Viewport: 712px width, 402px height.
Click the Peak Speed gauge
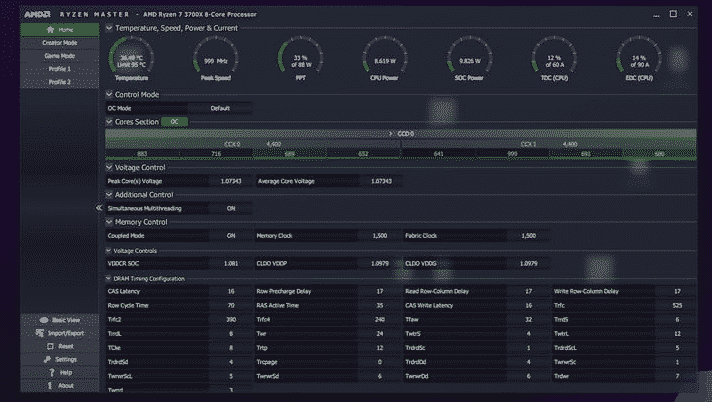point(216,60)
